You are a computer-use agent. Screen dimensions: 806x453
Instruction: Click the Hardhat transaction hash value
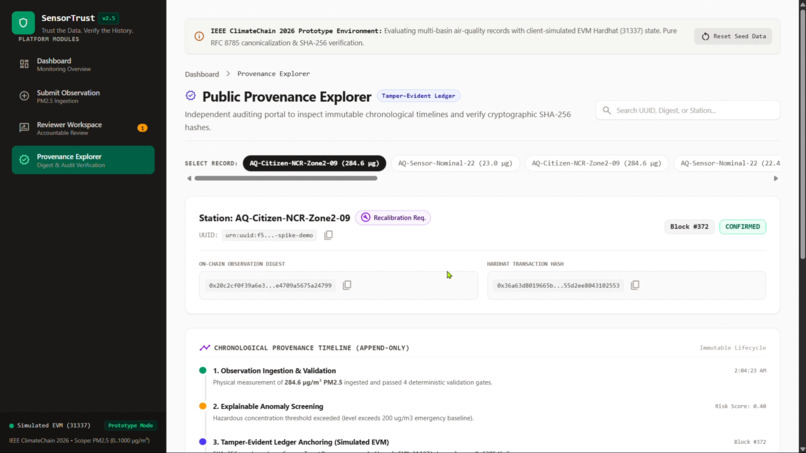coord(558,285)
